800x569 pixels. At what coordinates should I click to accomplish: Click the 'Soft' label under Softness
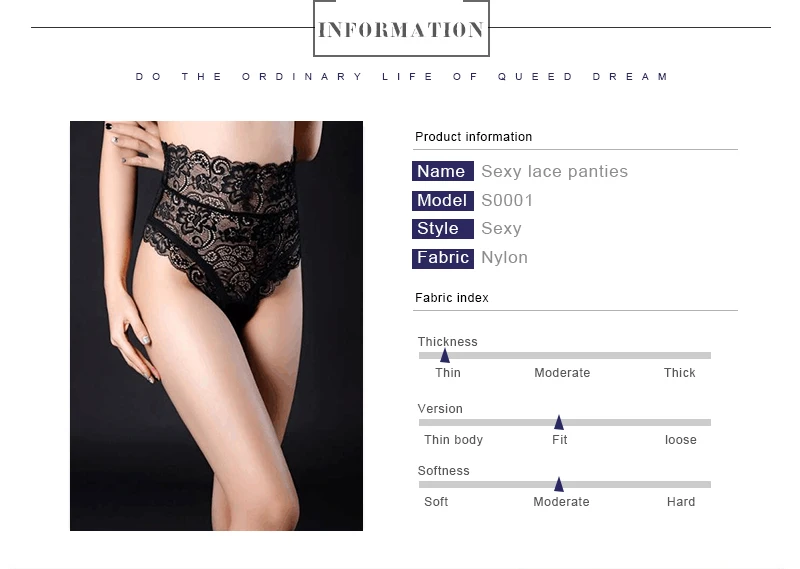click(436, 502)
